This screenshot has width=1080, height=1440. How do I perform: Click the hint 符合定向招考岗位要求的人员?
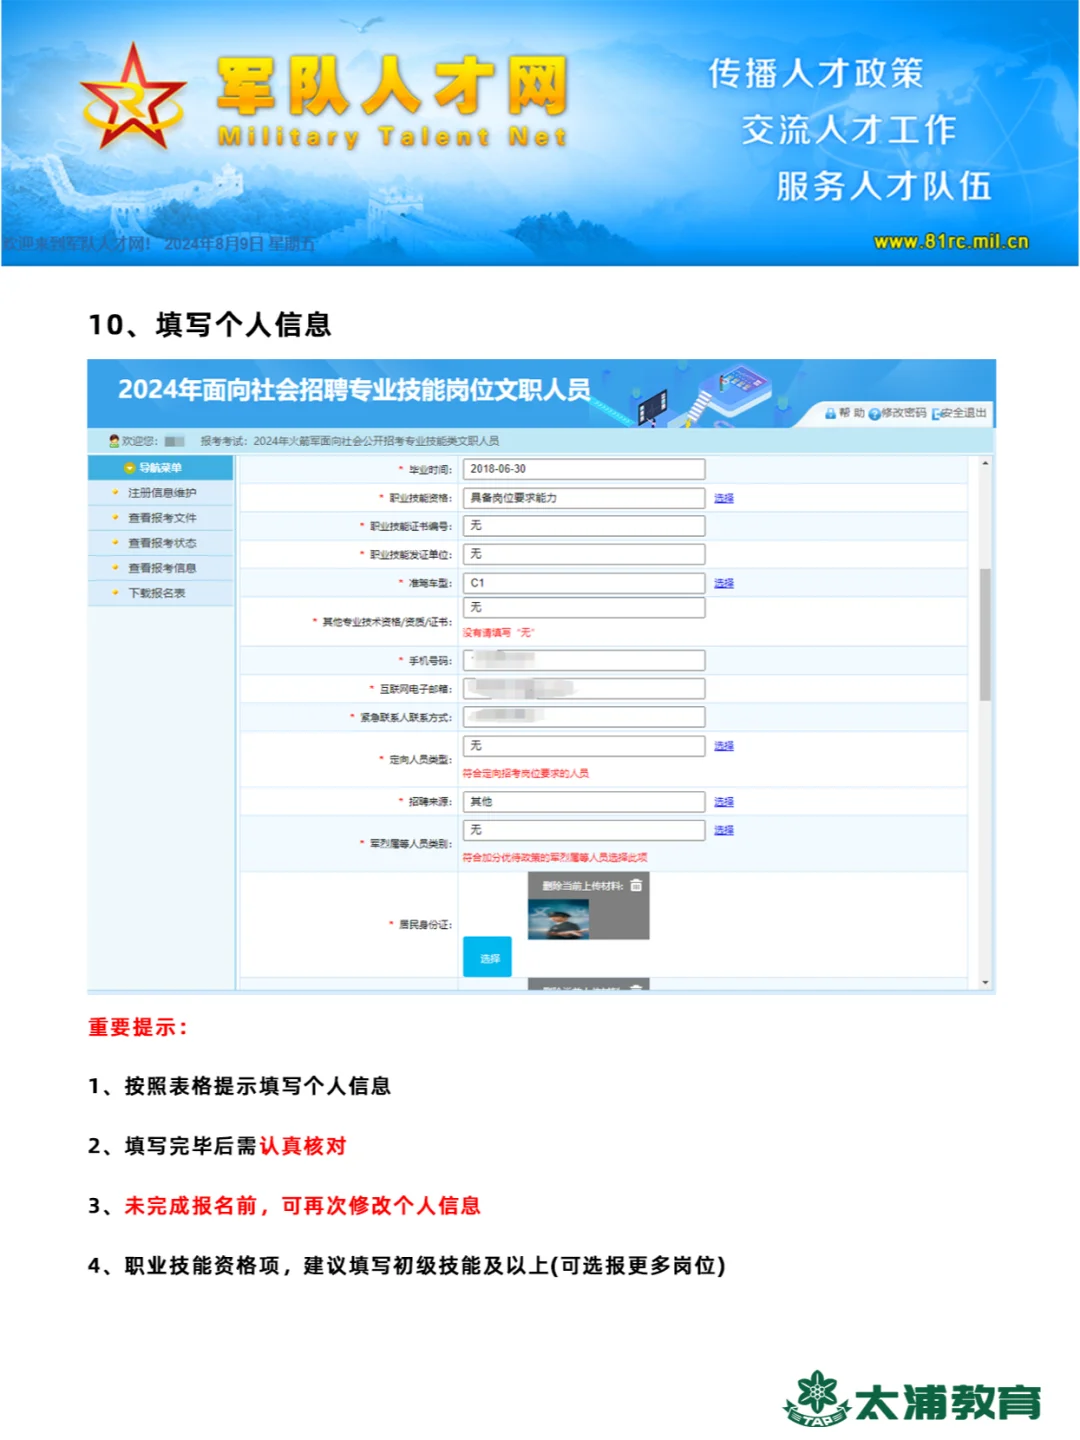(526, 774)
